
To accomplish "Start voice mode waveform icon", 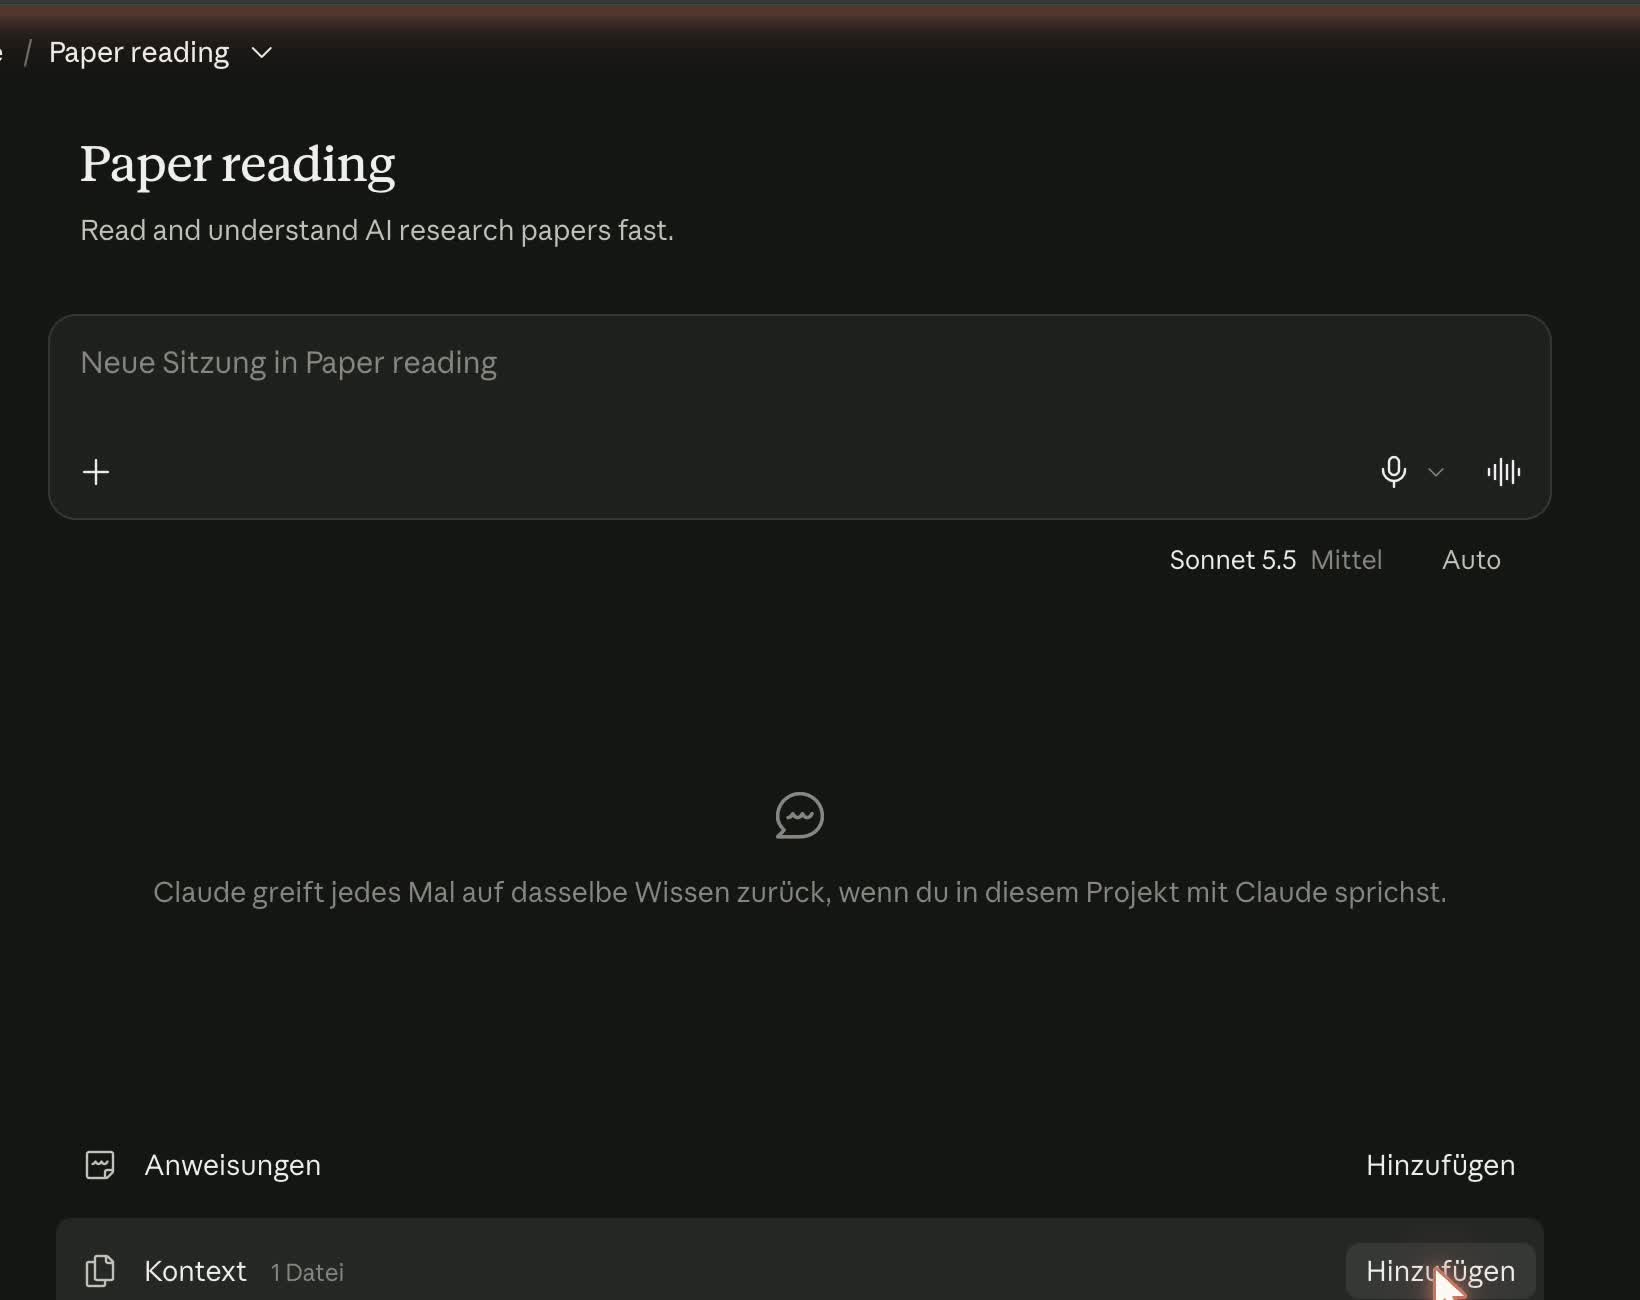I will tap(1503, 472).
